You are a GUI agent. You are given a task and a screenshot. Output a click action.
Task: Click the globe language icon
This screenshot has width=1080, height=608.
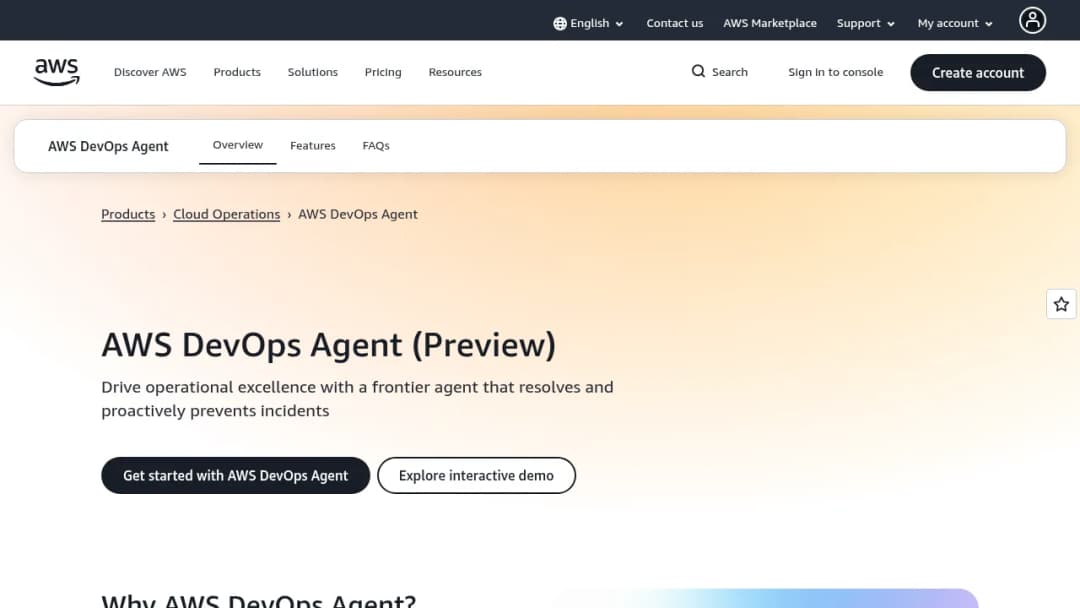click(560, 23)
